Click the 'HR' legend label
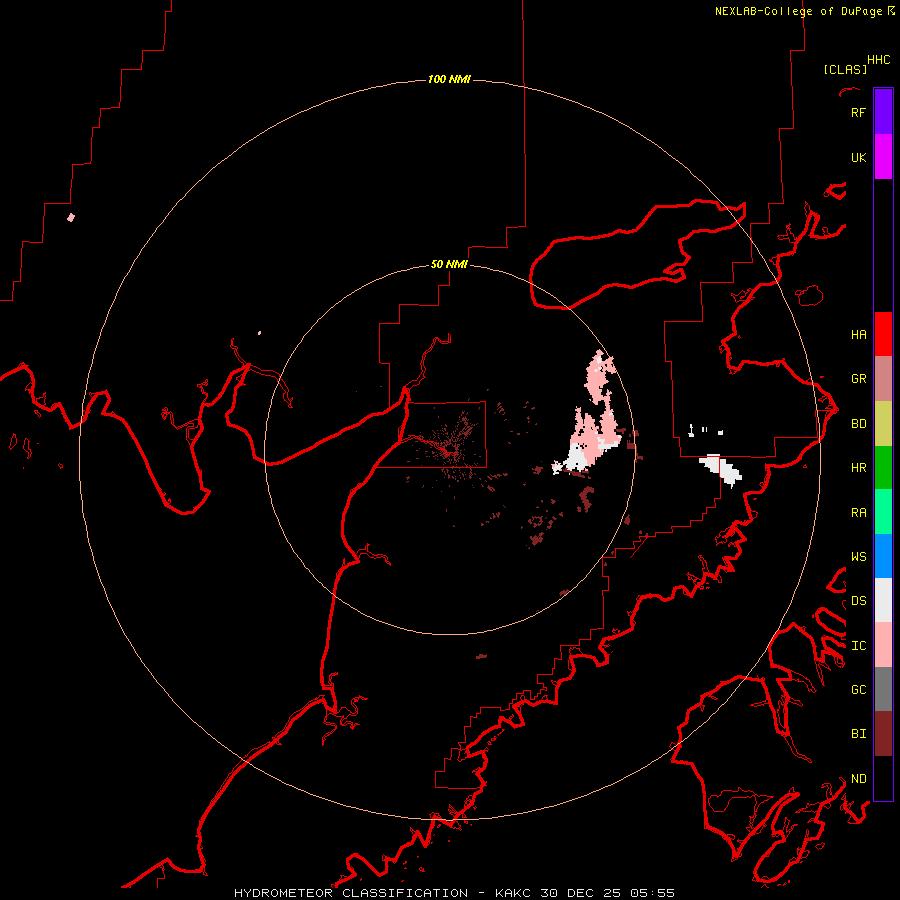 pyautogui.click(x=858, y=468)
